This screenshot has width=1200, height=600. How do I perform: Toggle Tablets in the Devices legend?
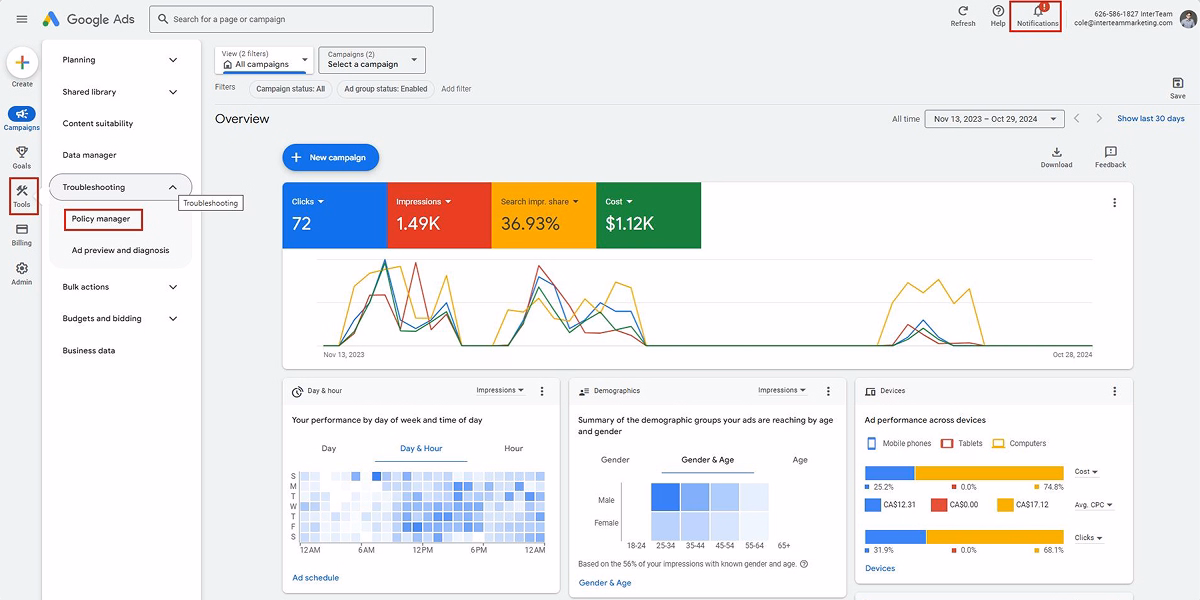(962, 444)
